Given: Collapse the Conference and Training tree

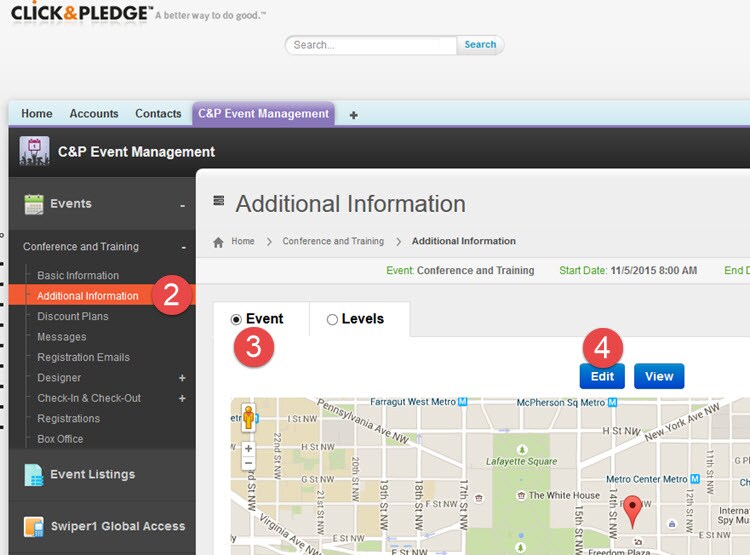Looking at the screenshot, I should [184, 247].
